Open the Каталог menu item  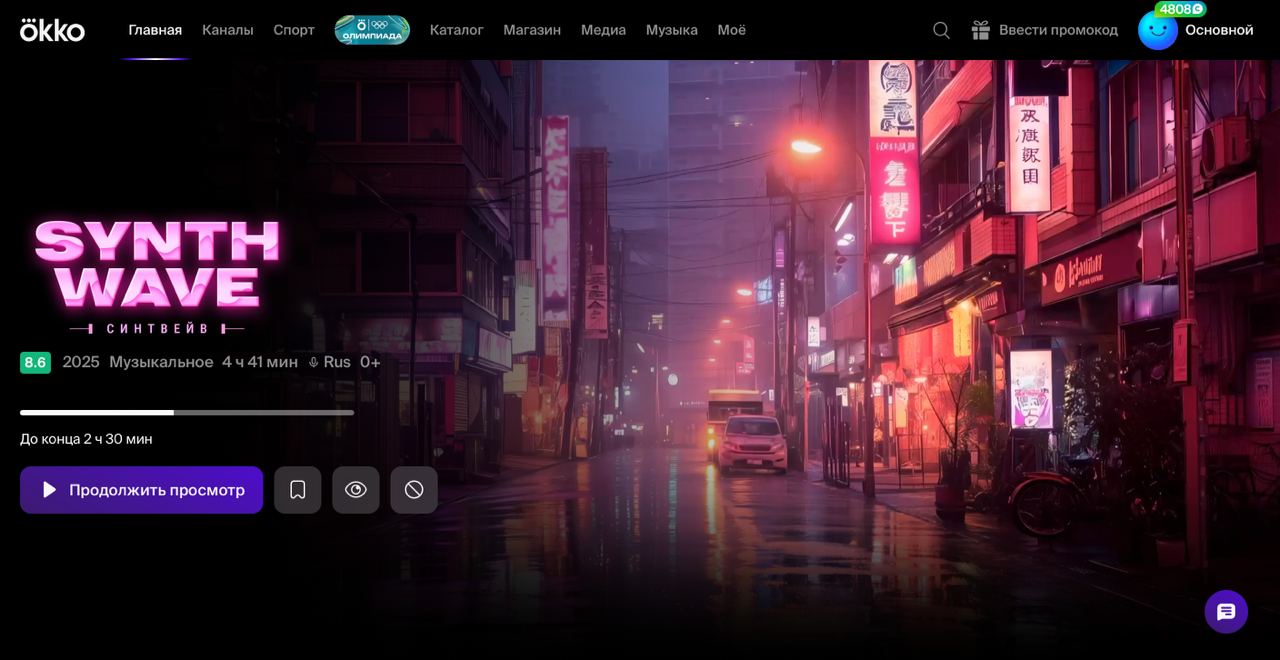tap(457, 30)
